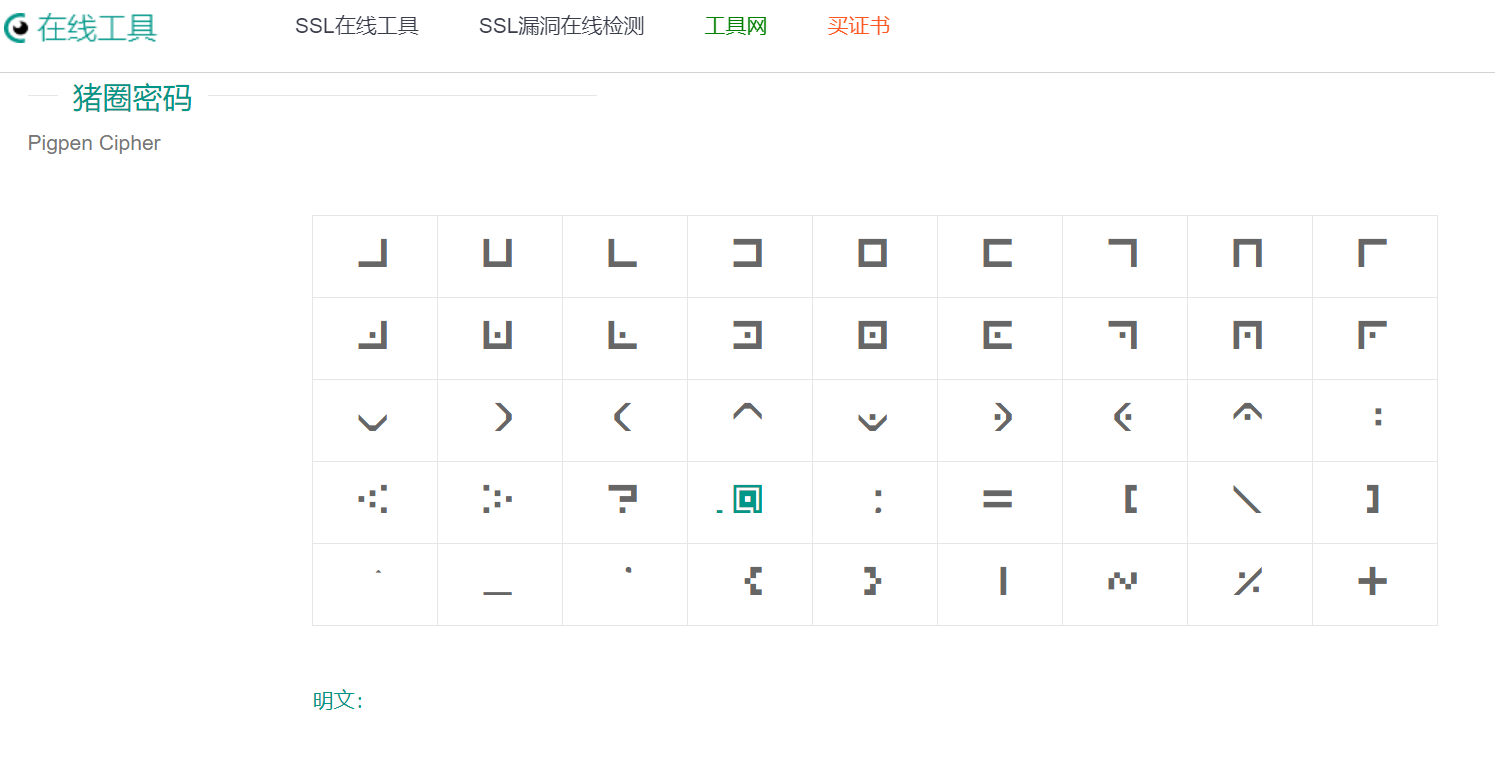Click the downward chevron cipher symbol

[x=374, y=420]
